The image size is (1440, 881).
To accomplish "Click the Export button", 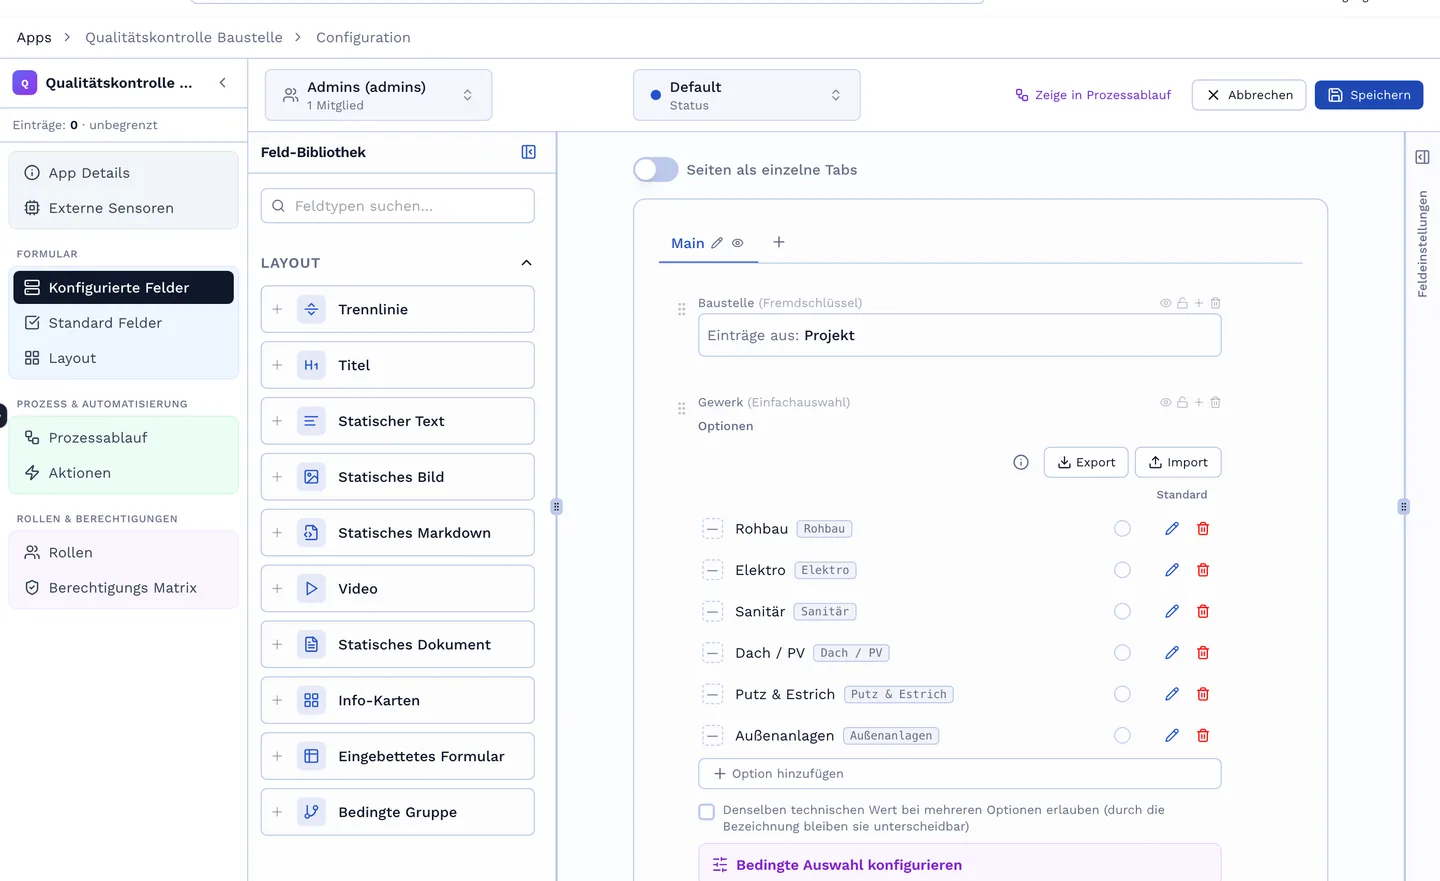I will pyautogui.click(x=1086, y=462).
